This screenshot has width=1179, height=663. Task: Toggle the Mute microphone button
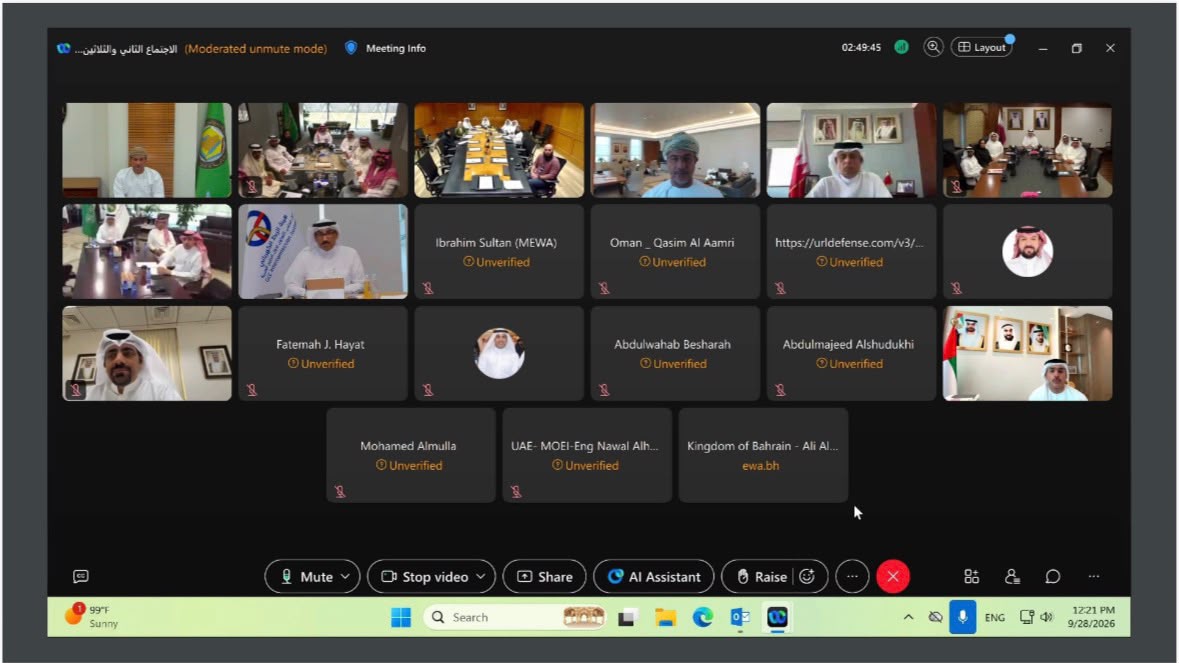point(308,577)
